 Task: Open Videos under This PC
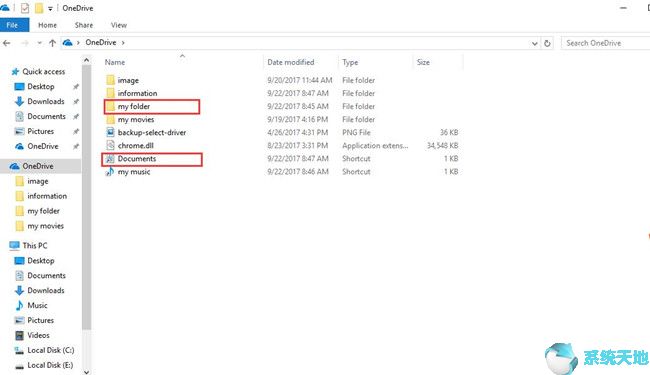pos(38,335)
